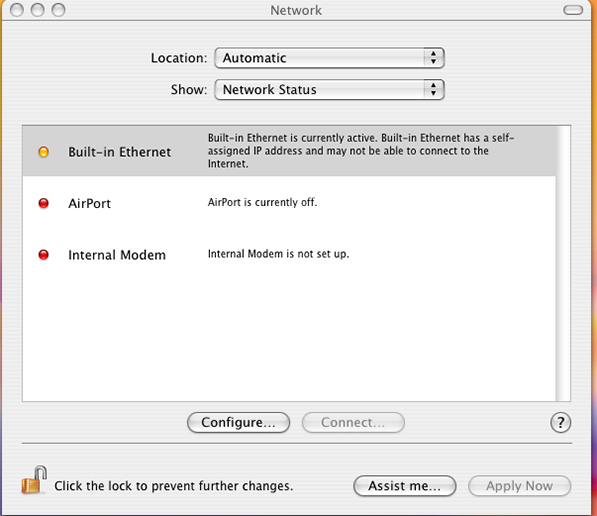Open the Location dropdown set to Automatic
Screen dimensions: 597x516
pos(329,58)
